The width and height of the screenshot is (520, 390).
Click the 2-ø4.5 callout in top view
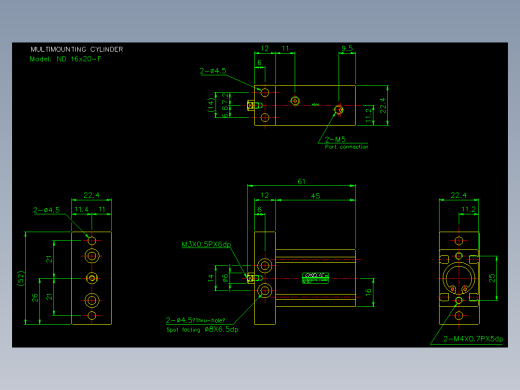(x=213, y=71)
